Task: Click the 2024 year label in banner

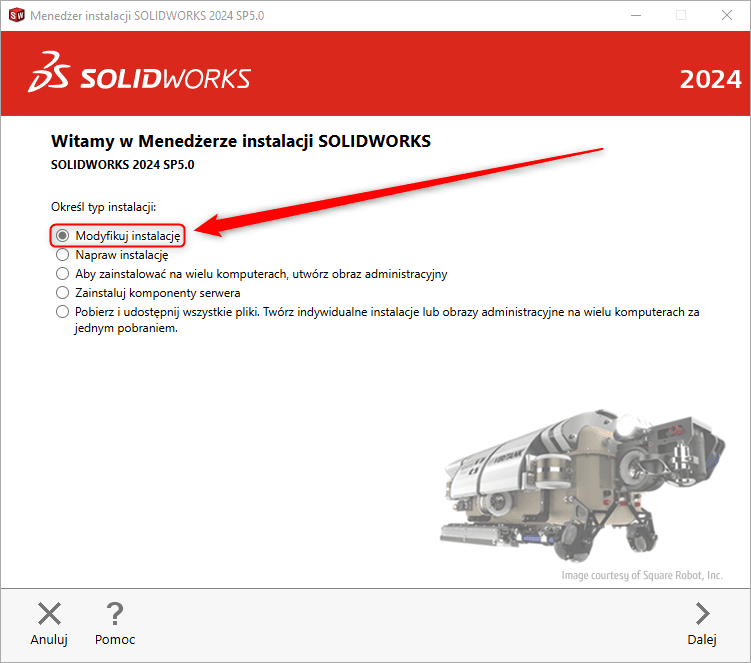Action: pos(710,79)
